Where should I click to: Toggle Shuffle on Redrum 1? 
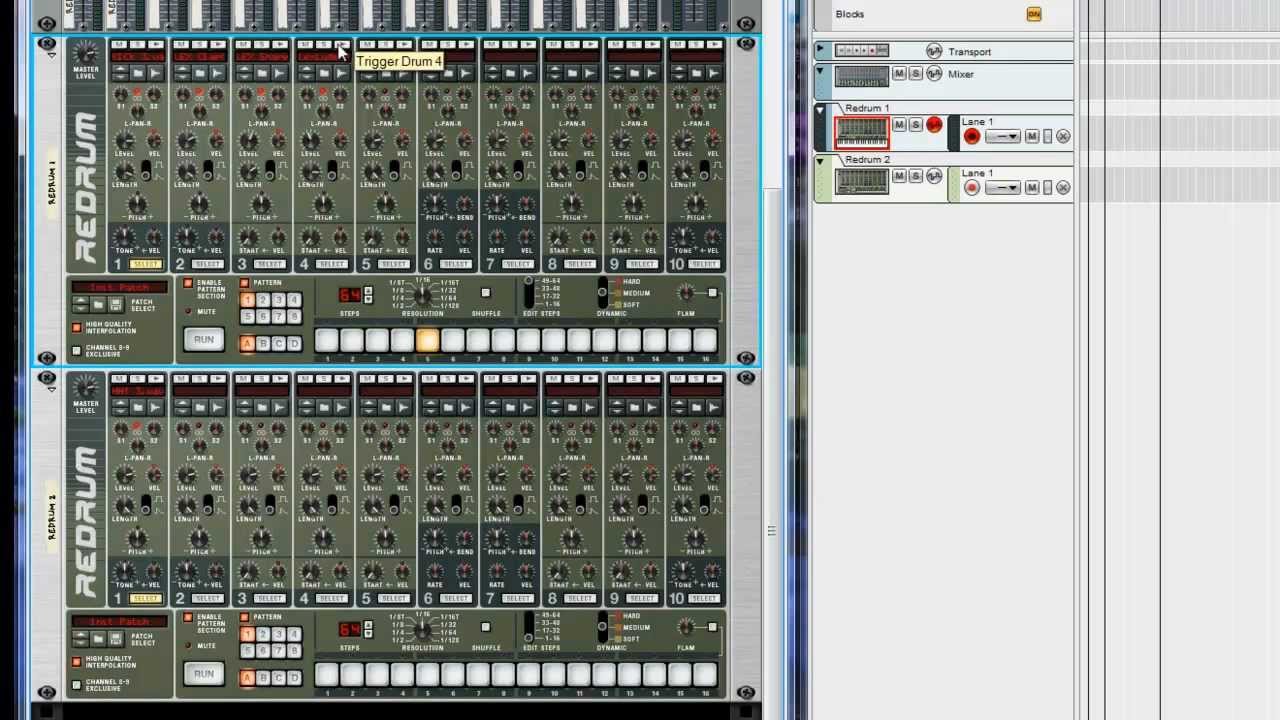click(486, 293)
